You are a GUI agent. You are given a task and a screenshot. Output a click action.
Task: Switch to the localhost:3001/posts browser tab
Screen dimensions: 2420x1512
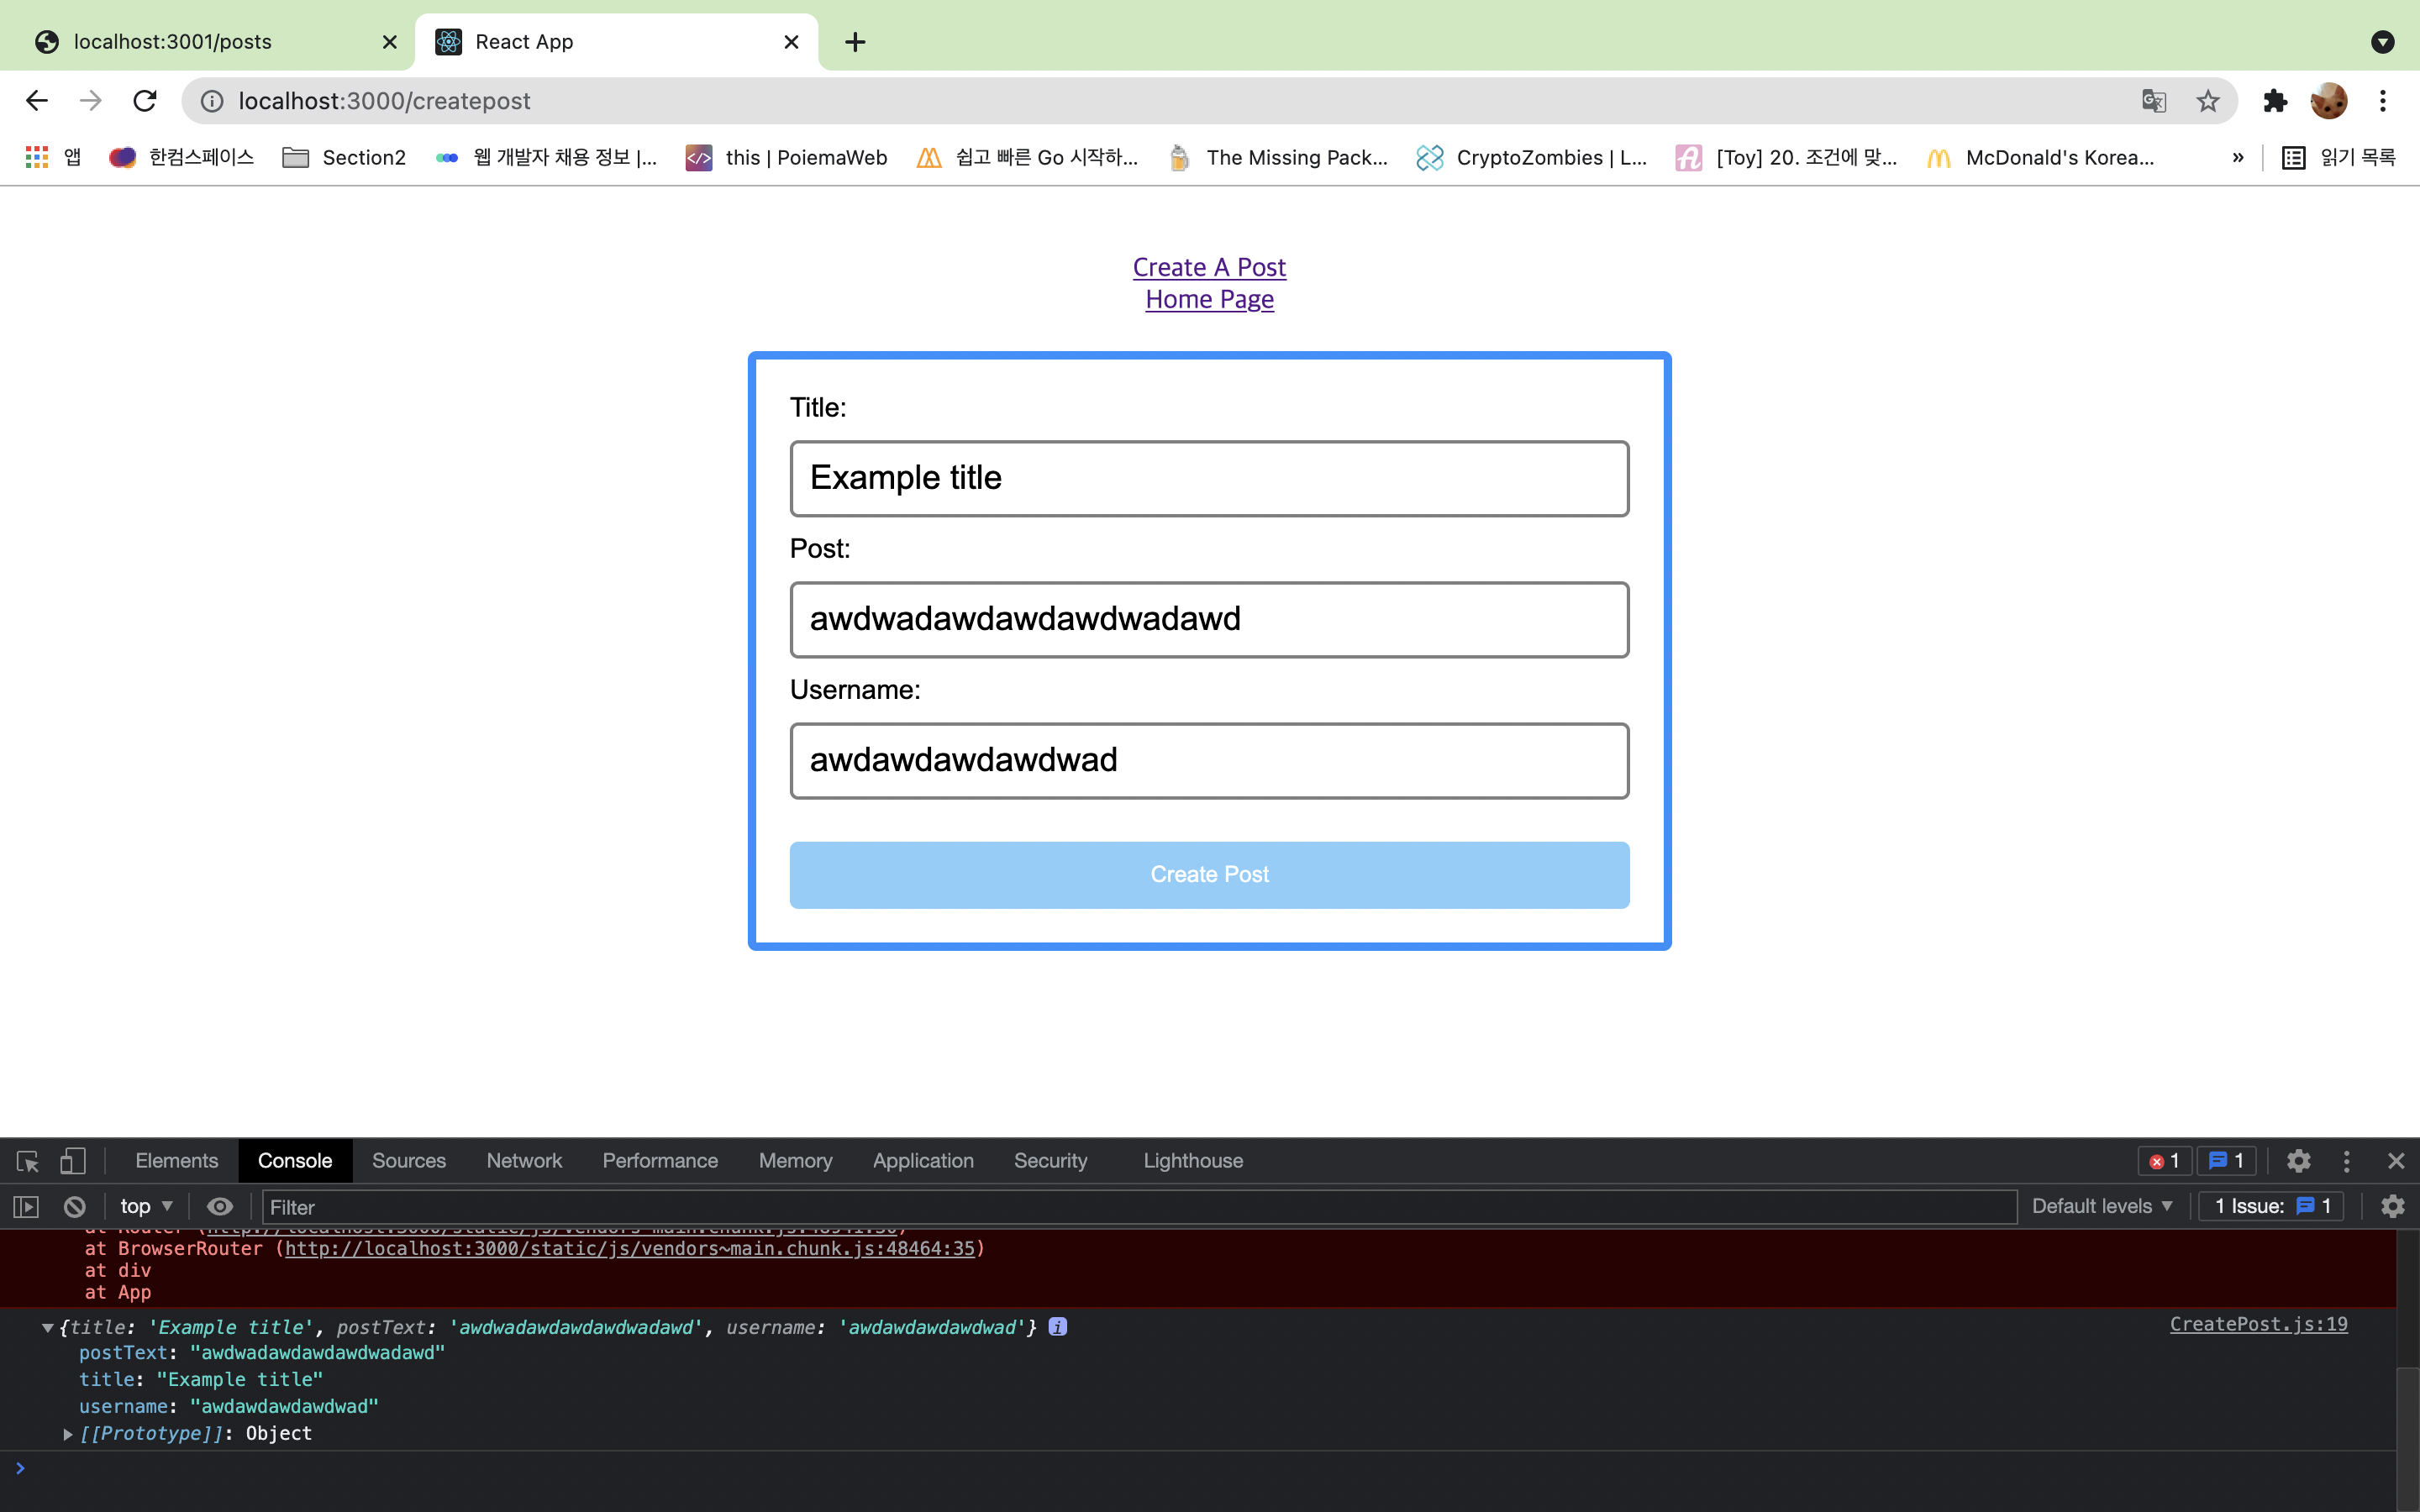tap(172, 42)
